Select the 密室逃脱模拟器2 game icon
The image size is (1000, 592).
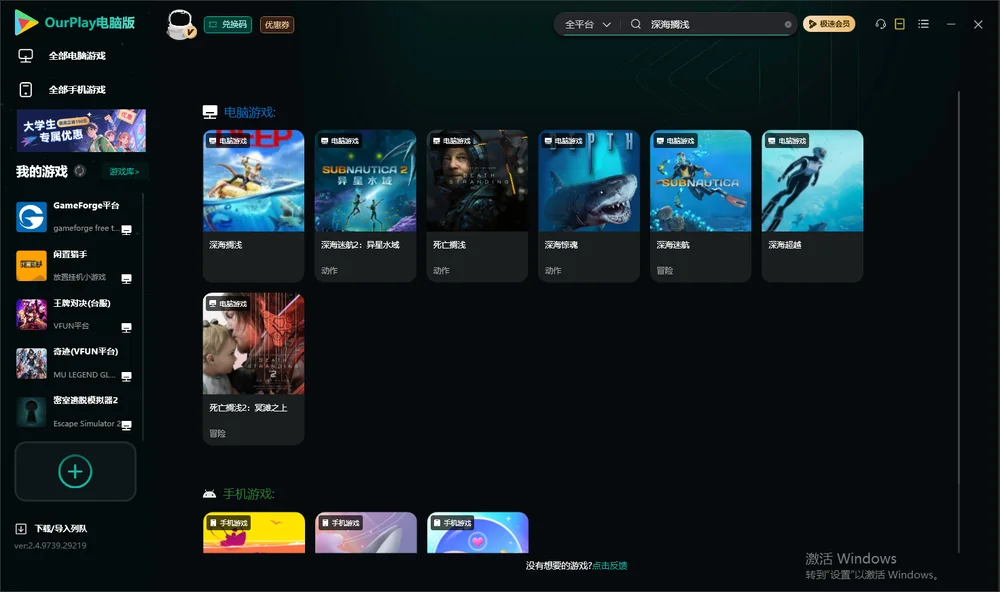click(x=31, y=412)
